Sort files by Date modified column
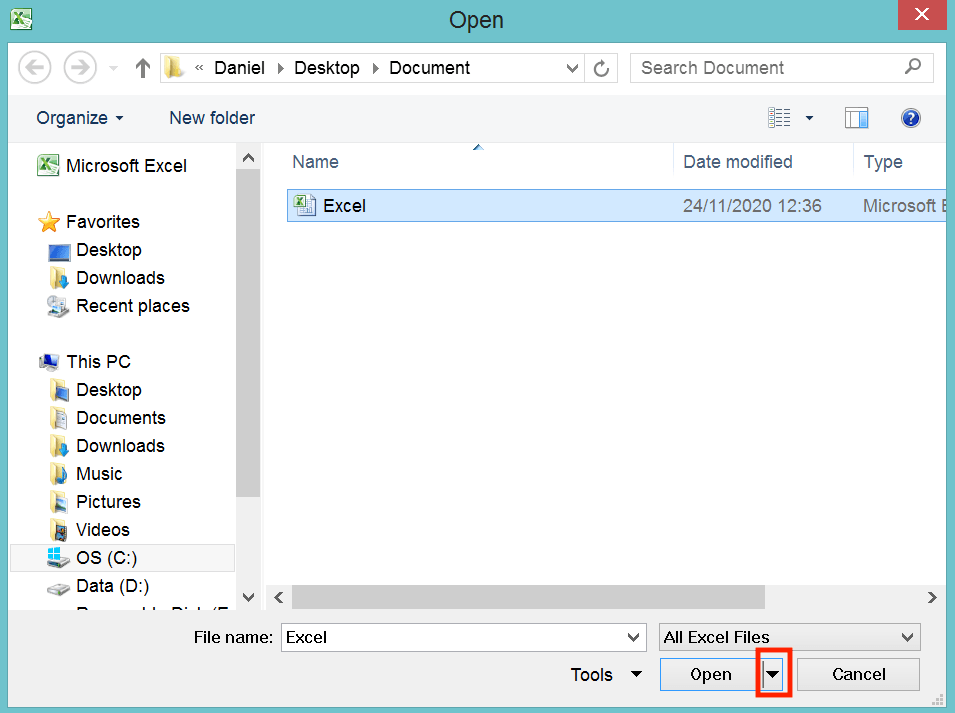 point(736,161)
